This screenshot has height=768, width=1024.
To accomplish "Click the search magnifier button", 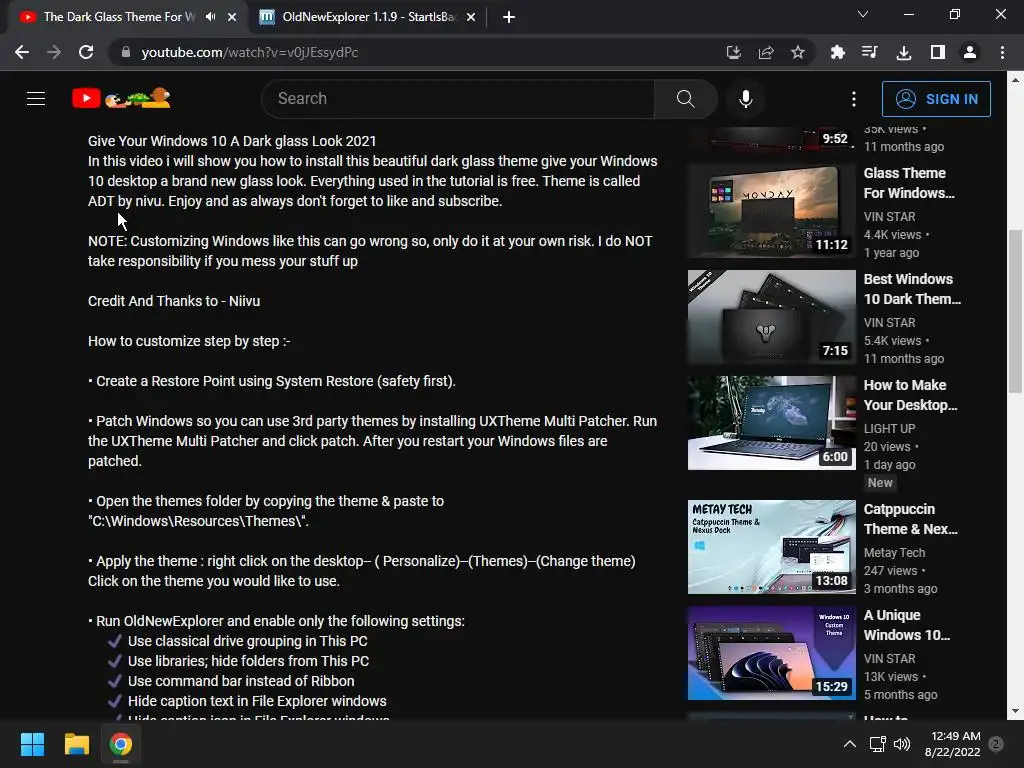I will click(x=685, y=99).
